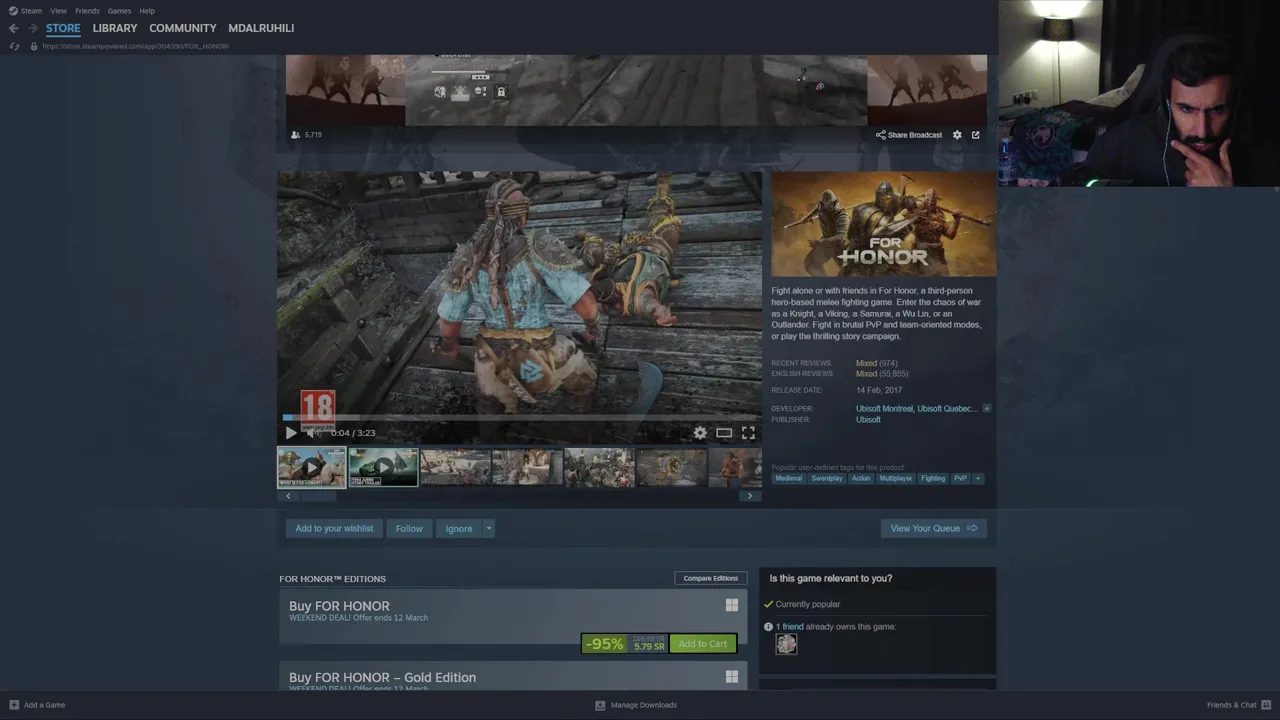Viewport: 1280px width, 720px height.
Task: Open the Ubisoft Montreal developer link
Action: [x=884, y=409]
